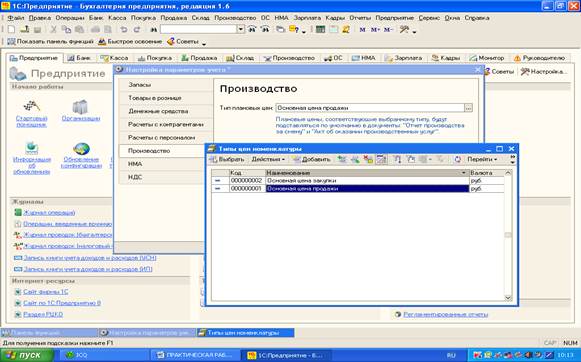Click the Советы icon in the toolbar
581x362 pixels.
click(x=183, y=41)
